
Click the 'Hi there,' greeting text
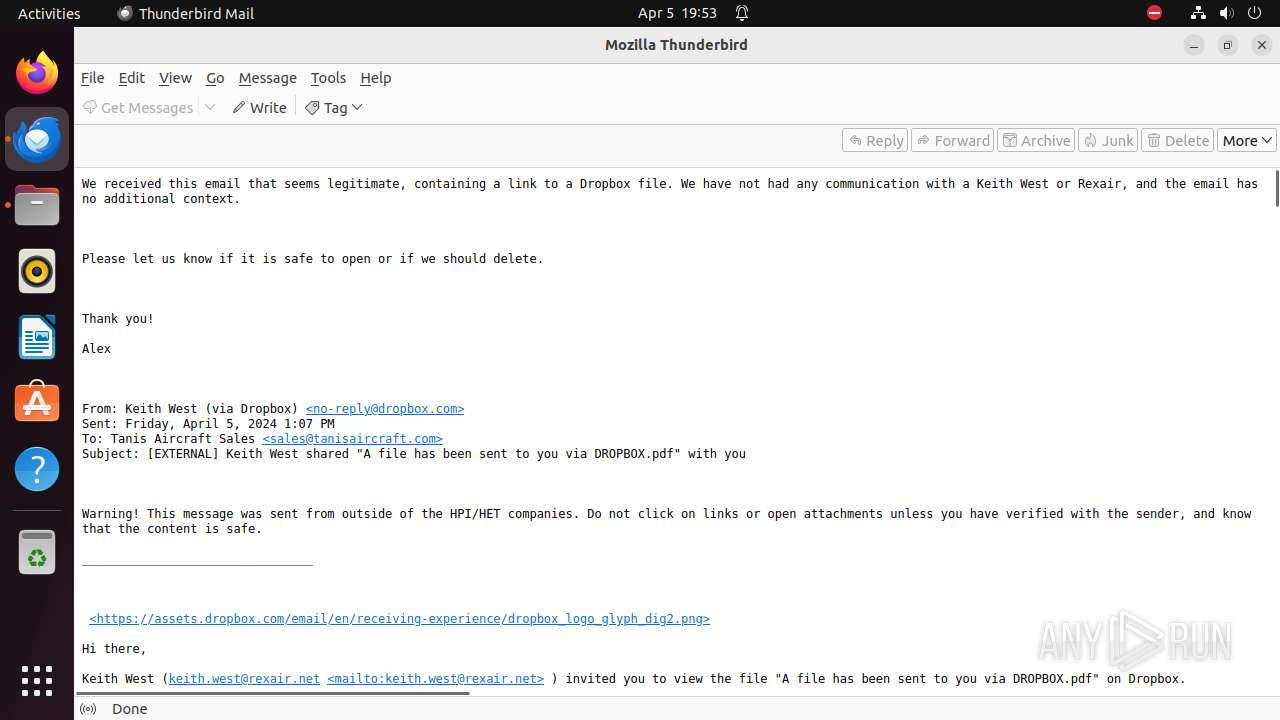pos(114,649)
